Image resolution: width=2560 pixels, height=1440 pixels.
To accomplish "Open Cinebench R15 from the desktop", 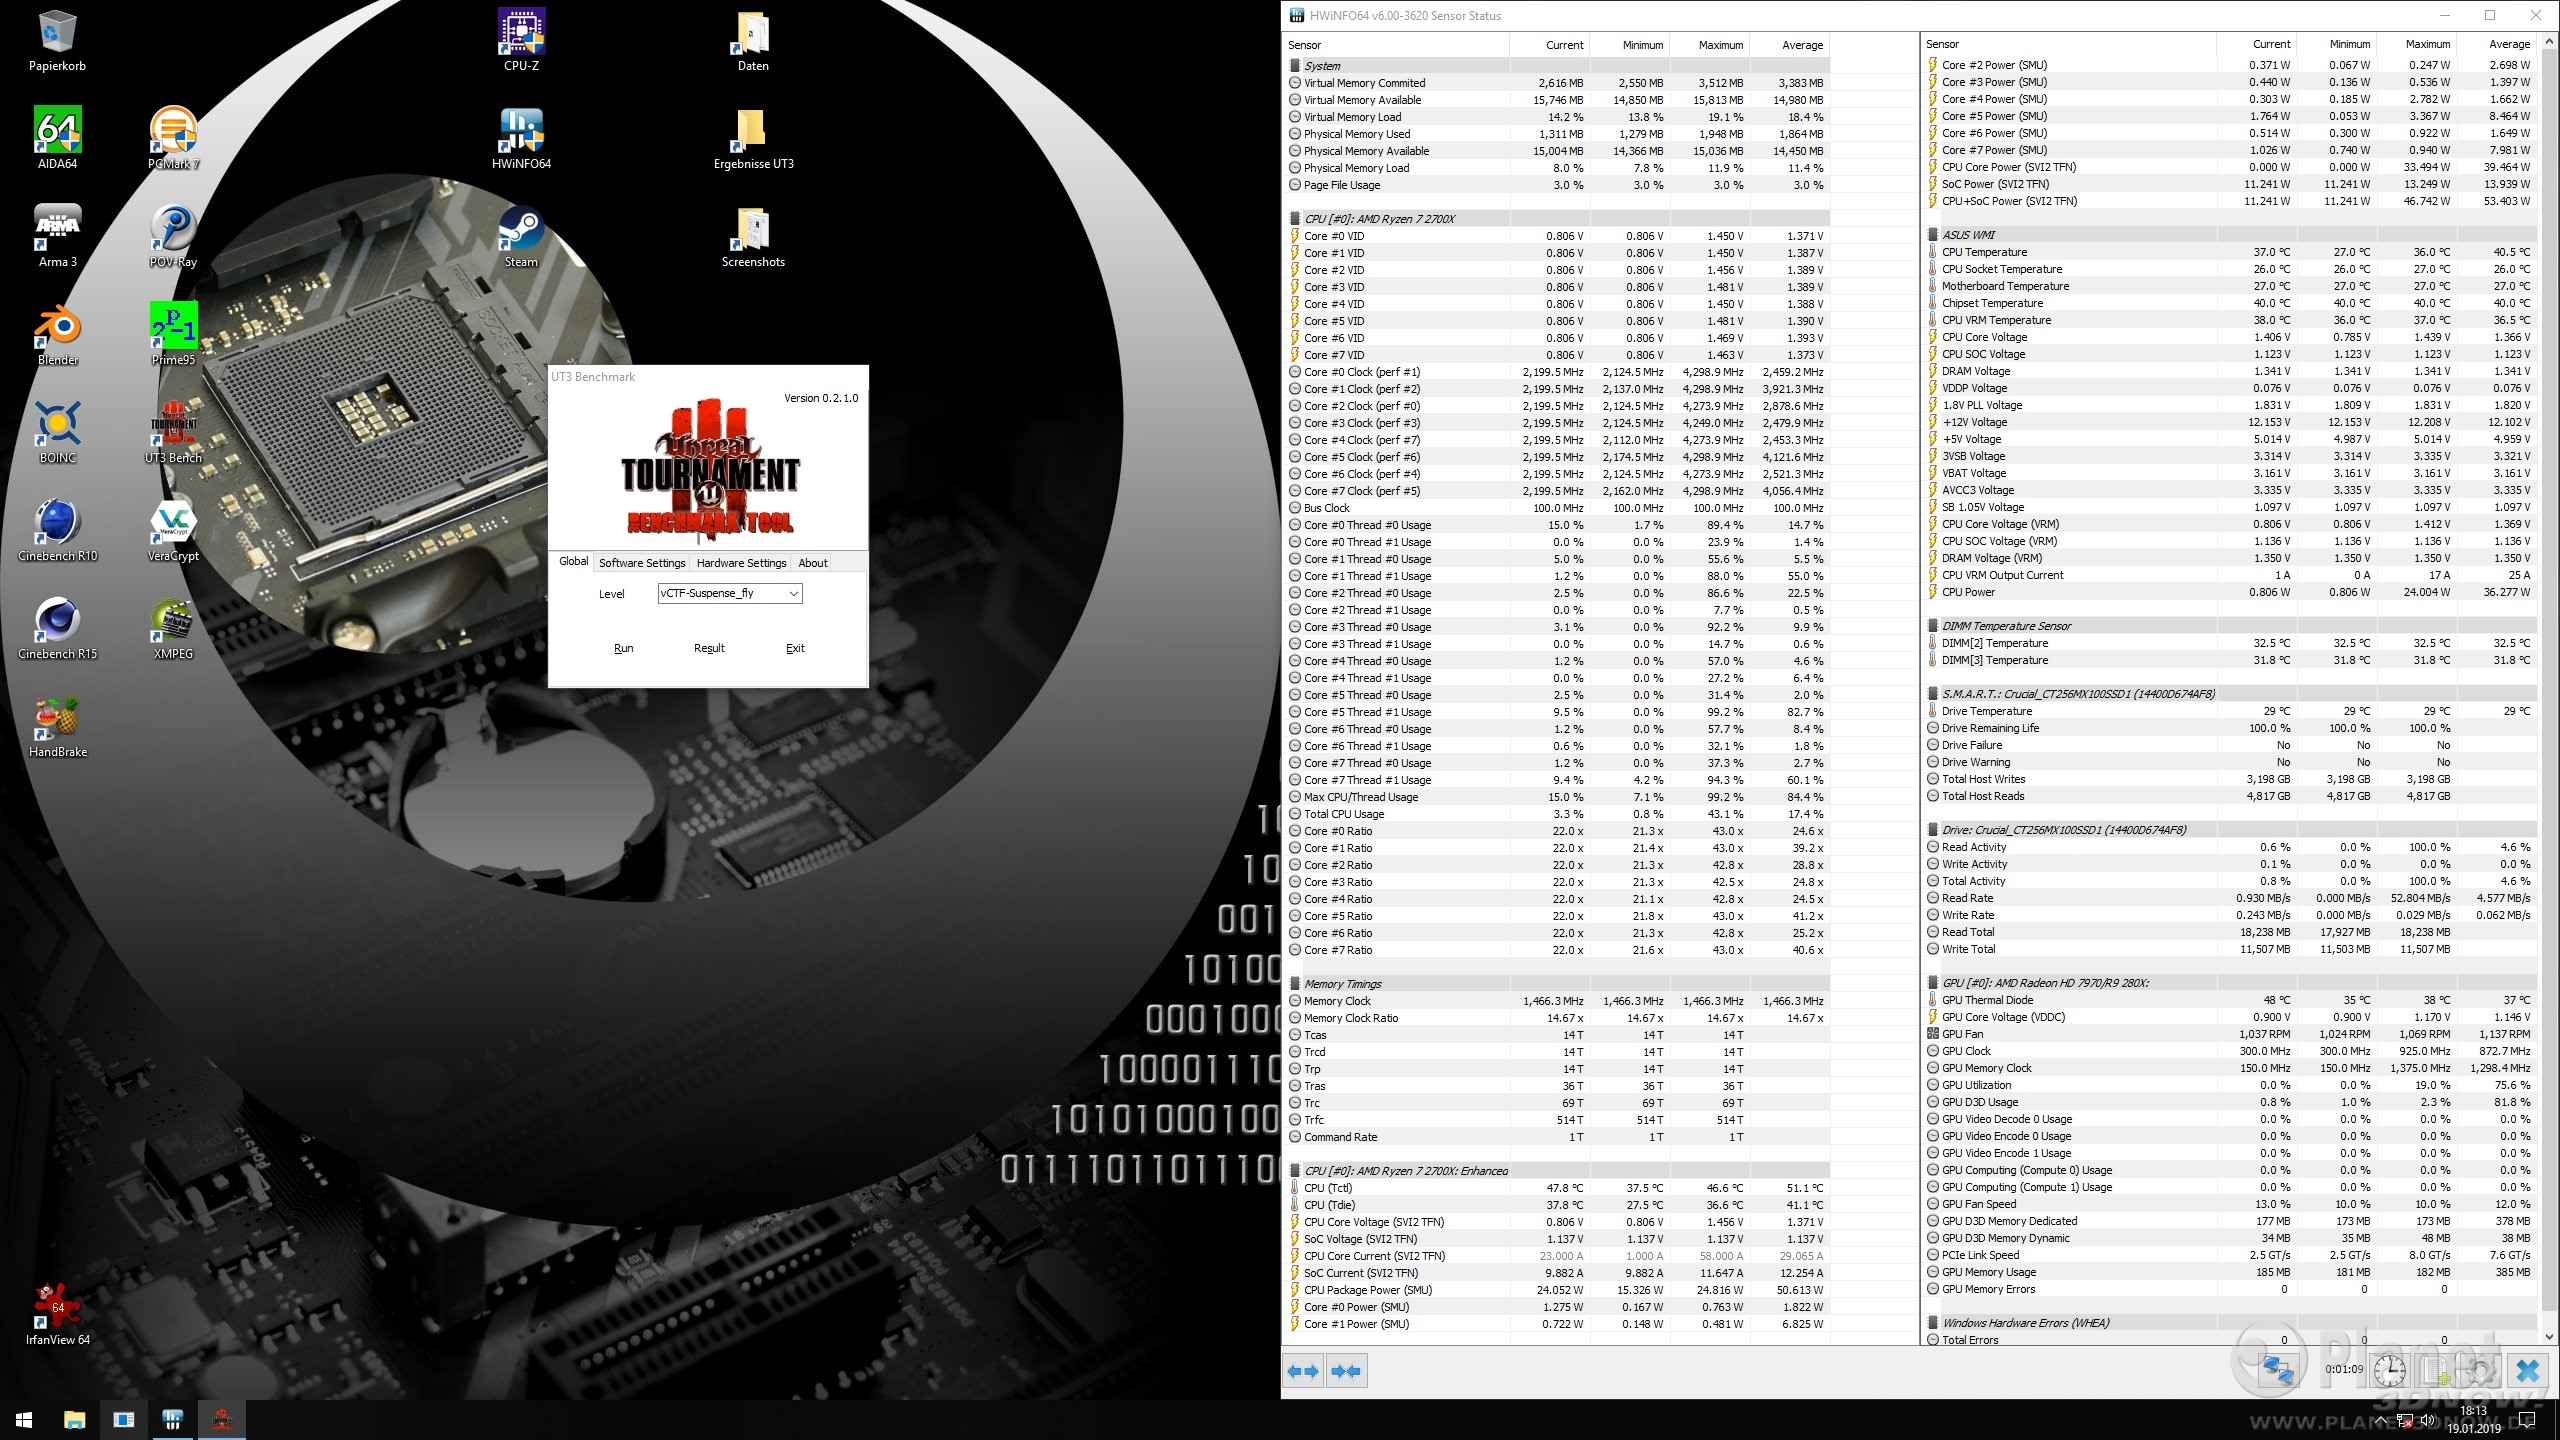I will tap(57, 629).
